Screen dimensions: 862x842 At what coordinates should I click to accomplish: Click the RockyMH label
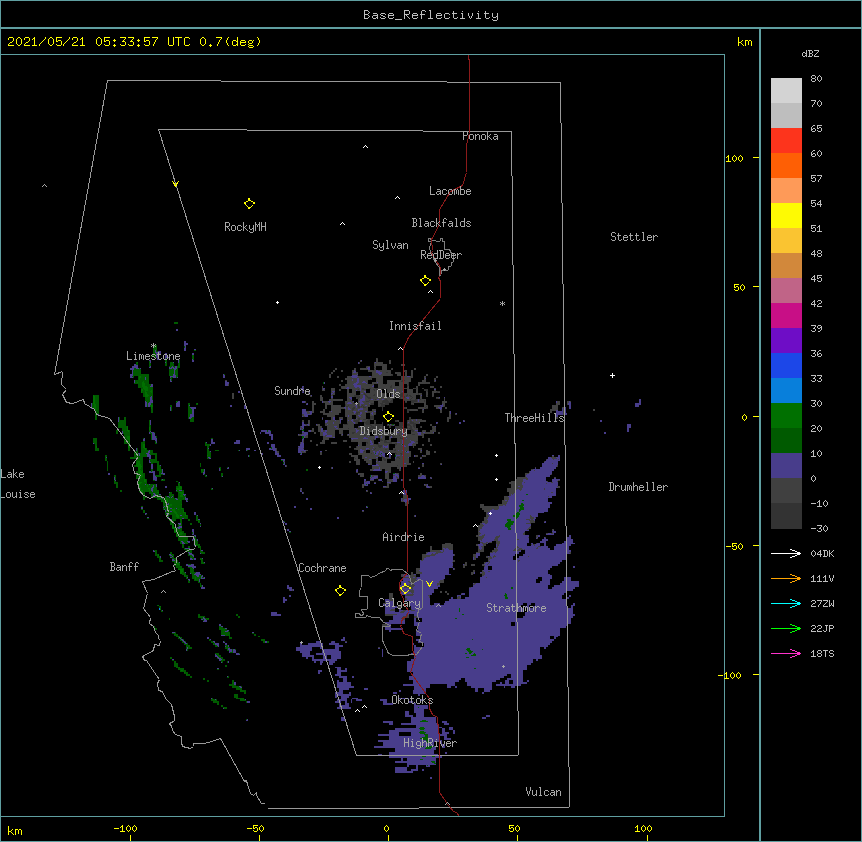click(x=245, y=227)
